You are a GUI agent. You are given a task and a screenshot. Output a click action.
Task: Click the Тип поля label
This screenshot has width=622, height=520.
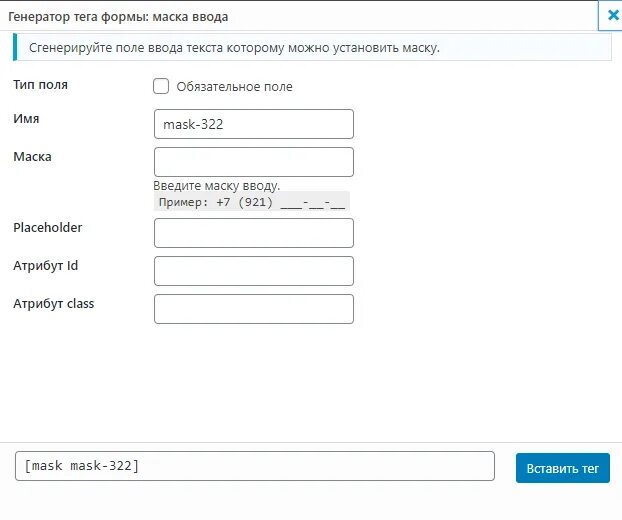click(40, 84)
